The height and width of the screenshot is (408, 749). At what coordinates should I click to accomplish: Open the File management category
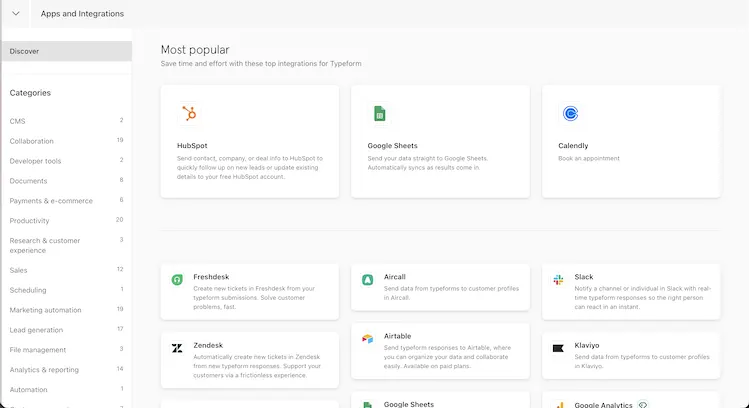pos(66,350)
